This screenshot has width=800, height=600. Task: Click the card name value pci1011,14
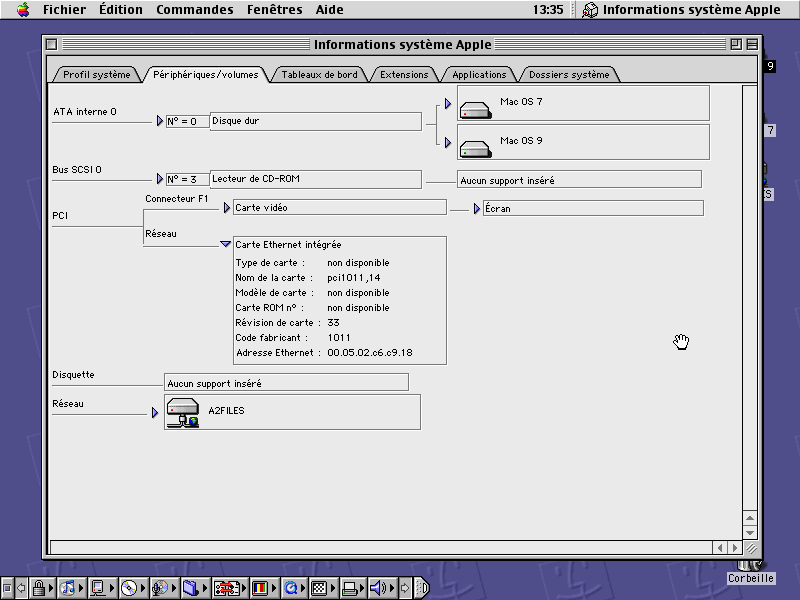click(354, 278)
